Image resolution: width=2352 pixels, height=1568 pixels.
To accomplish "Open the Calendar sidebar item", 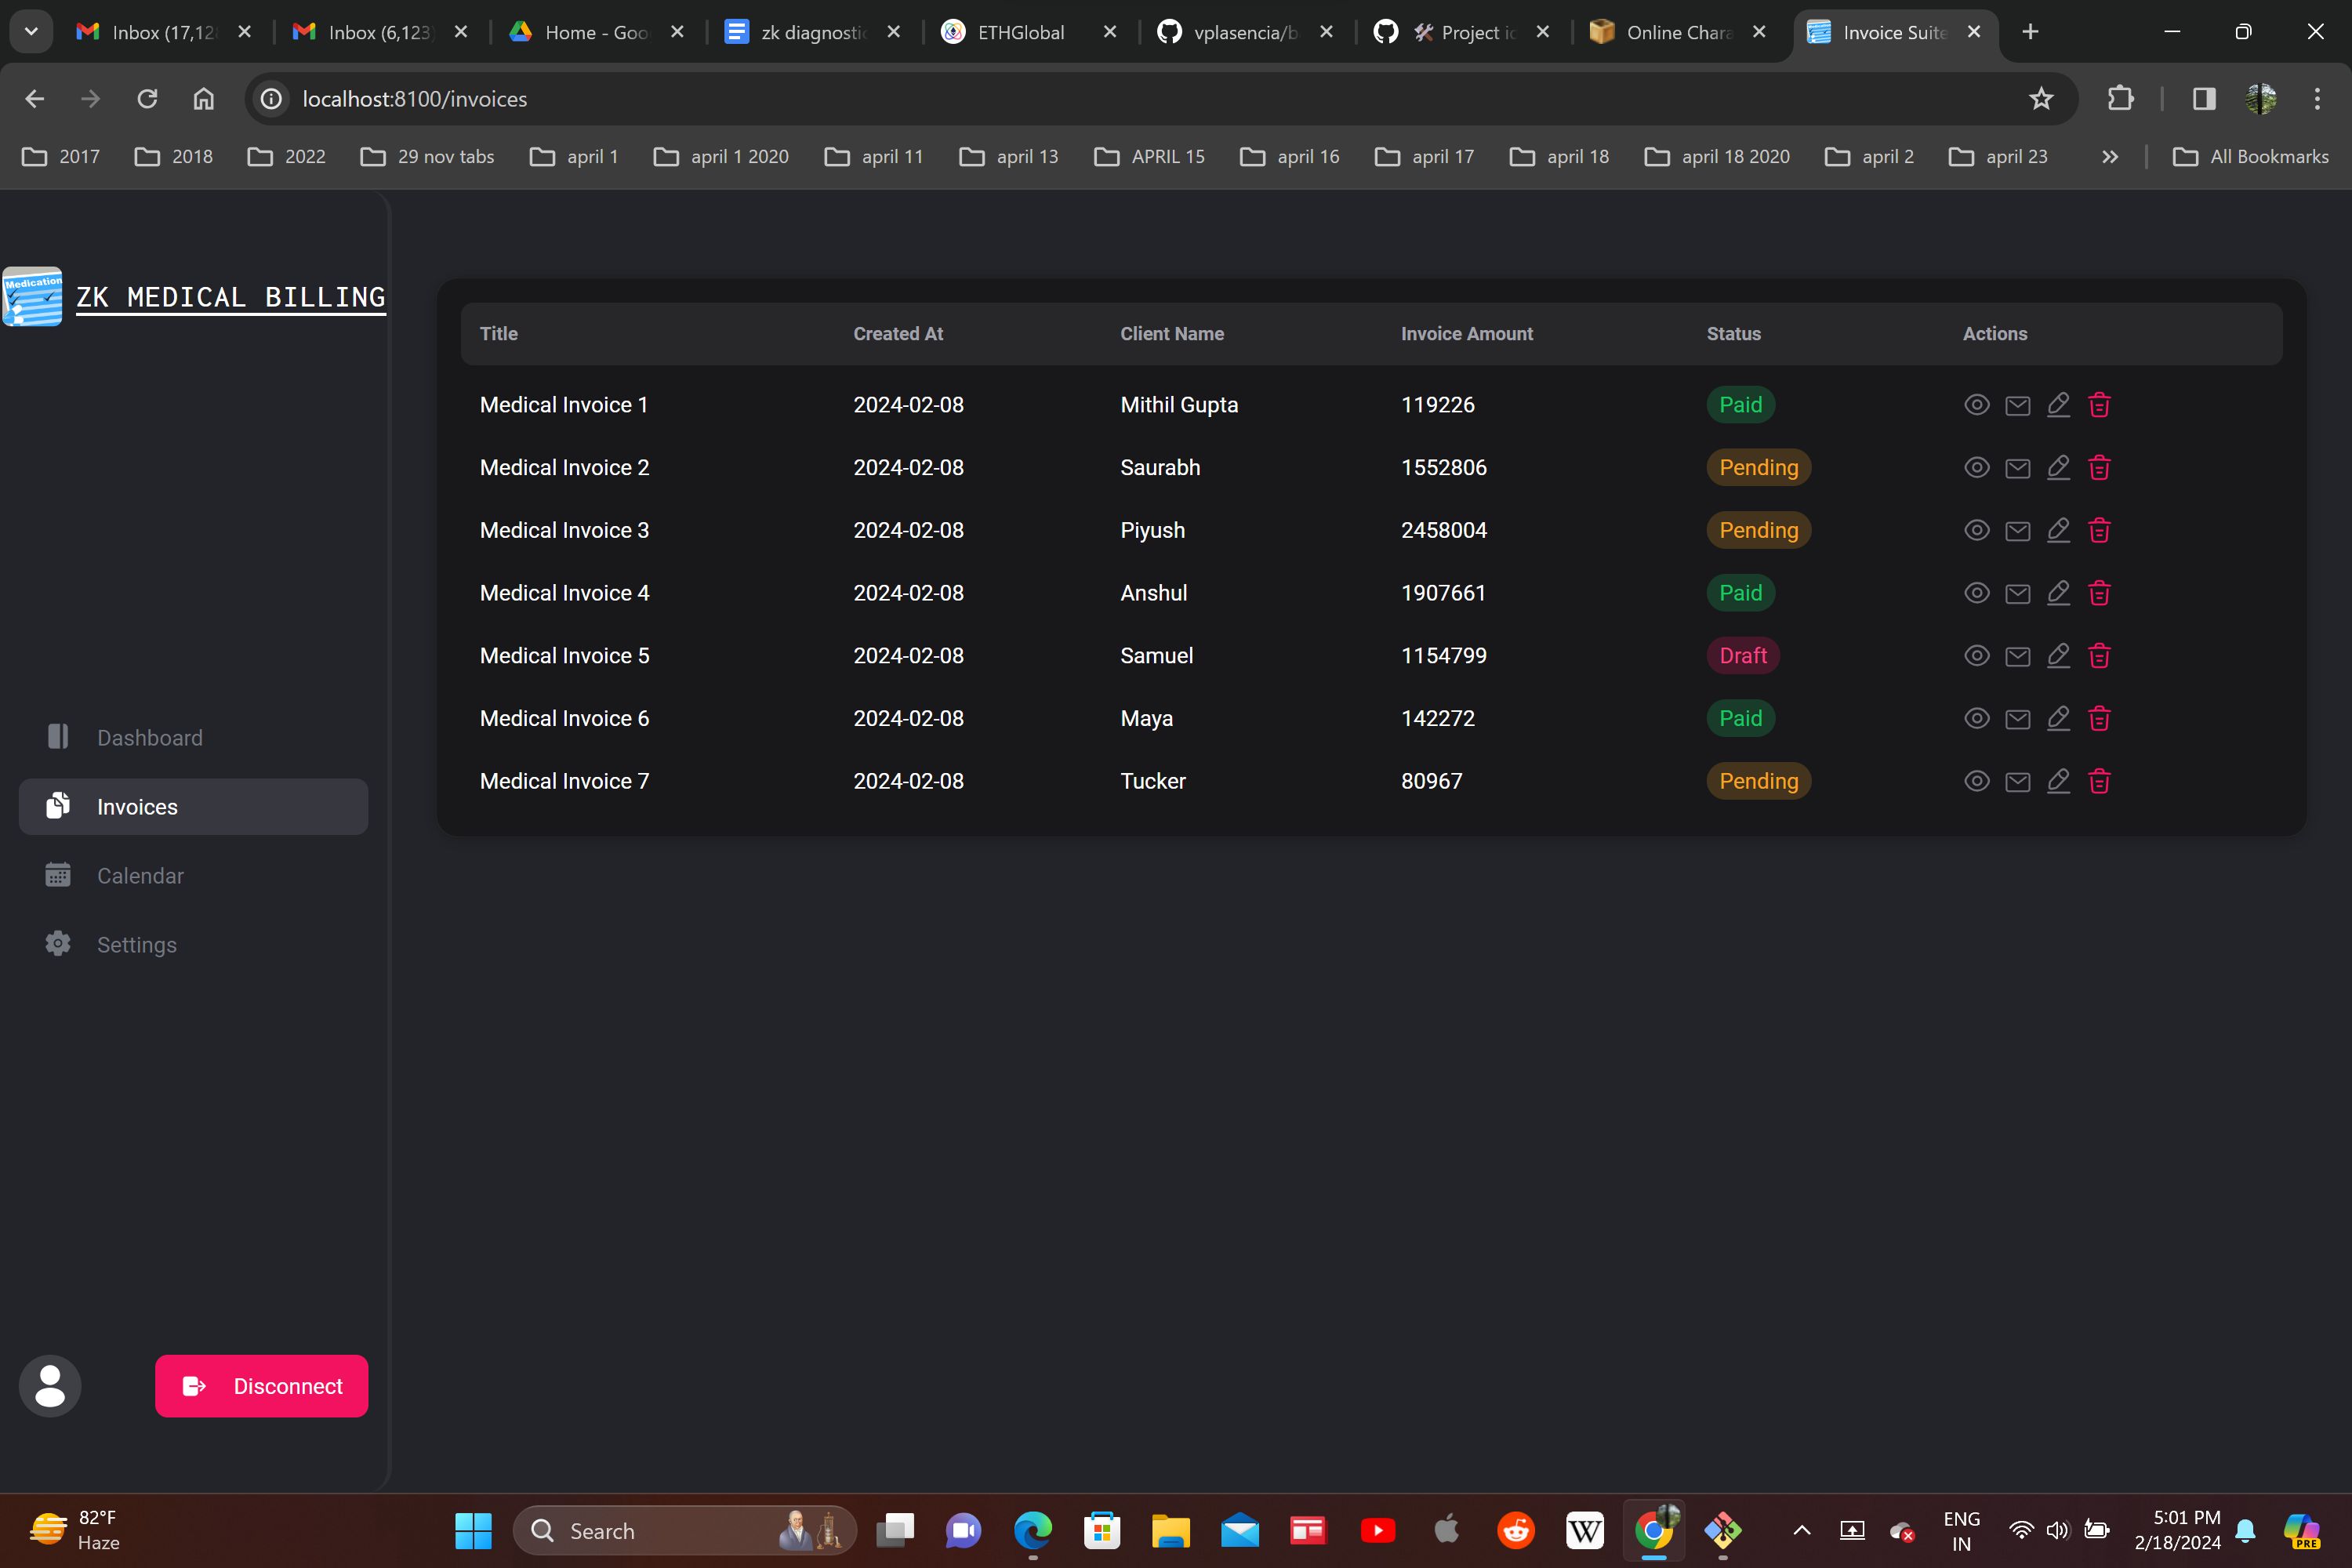I will 140,876.
